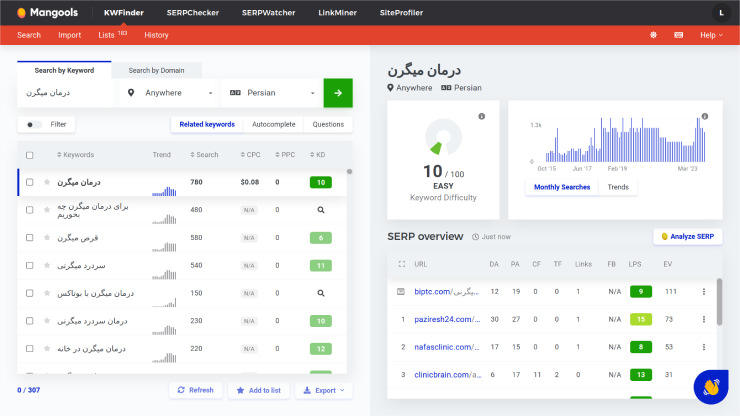Open the Persian language dropdown
Screen dimensions: 740x416
[272, 93]
